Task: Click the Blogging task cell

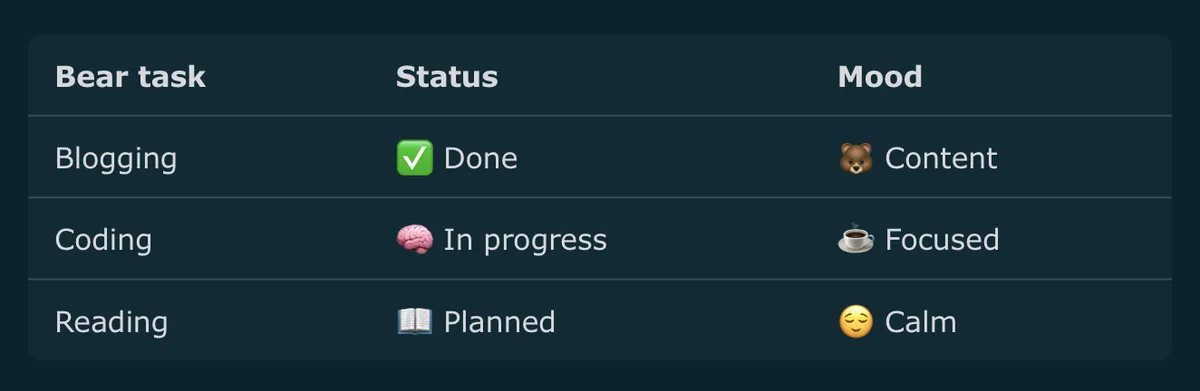Action: tap(116, 159)
